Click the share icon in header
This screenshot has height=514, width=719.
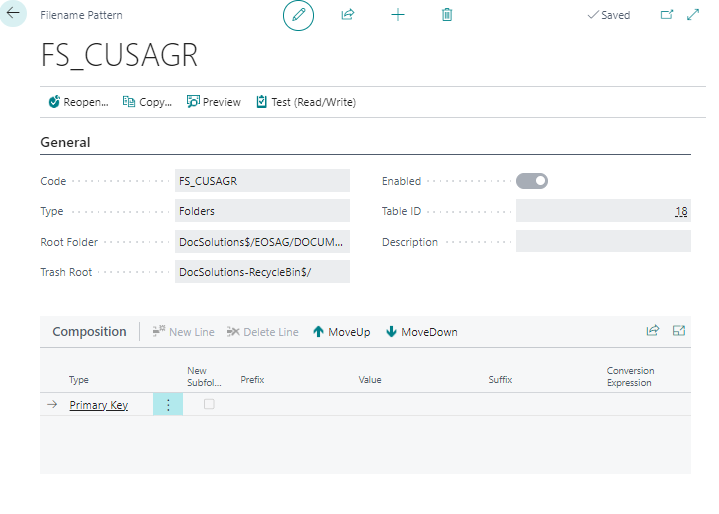pyautogui.click(x=348, y=15)
